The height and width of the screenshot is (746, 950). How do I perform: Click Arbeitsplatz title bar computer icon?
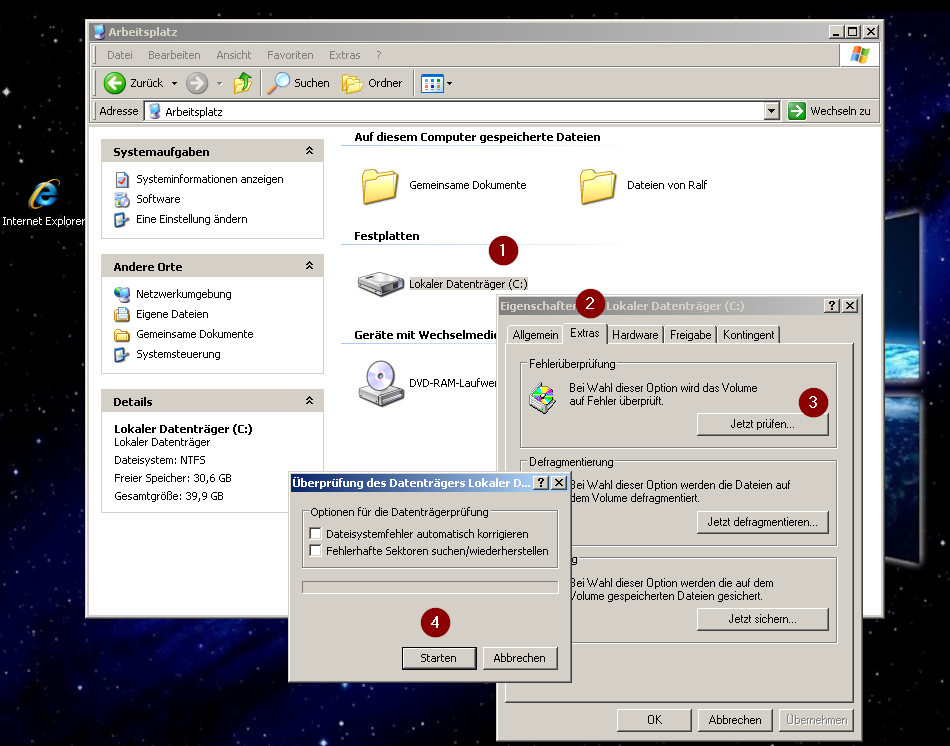[99, 32]
